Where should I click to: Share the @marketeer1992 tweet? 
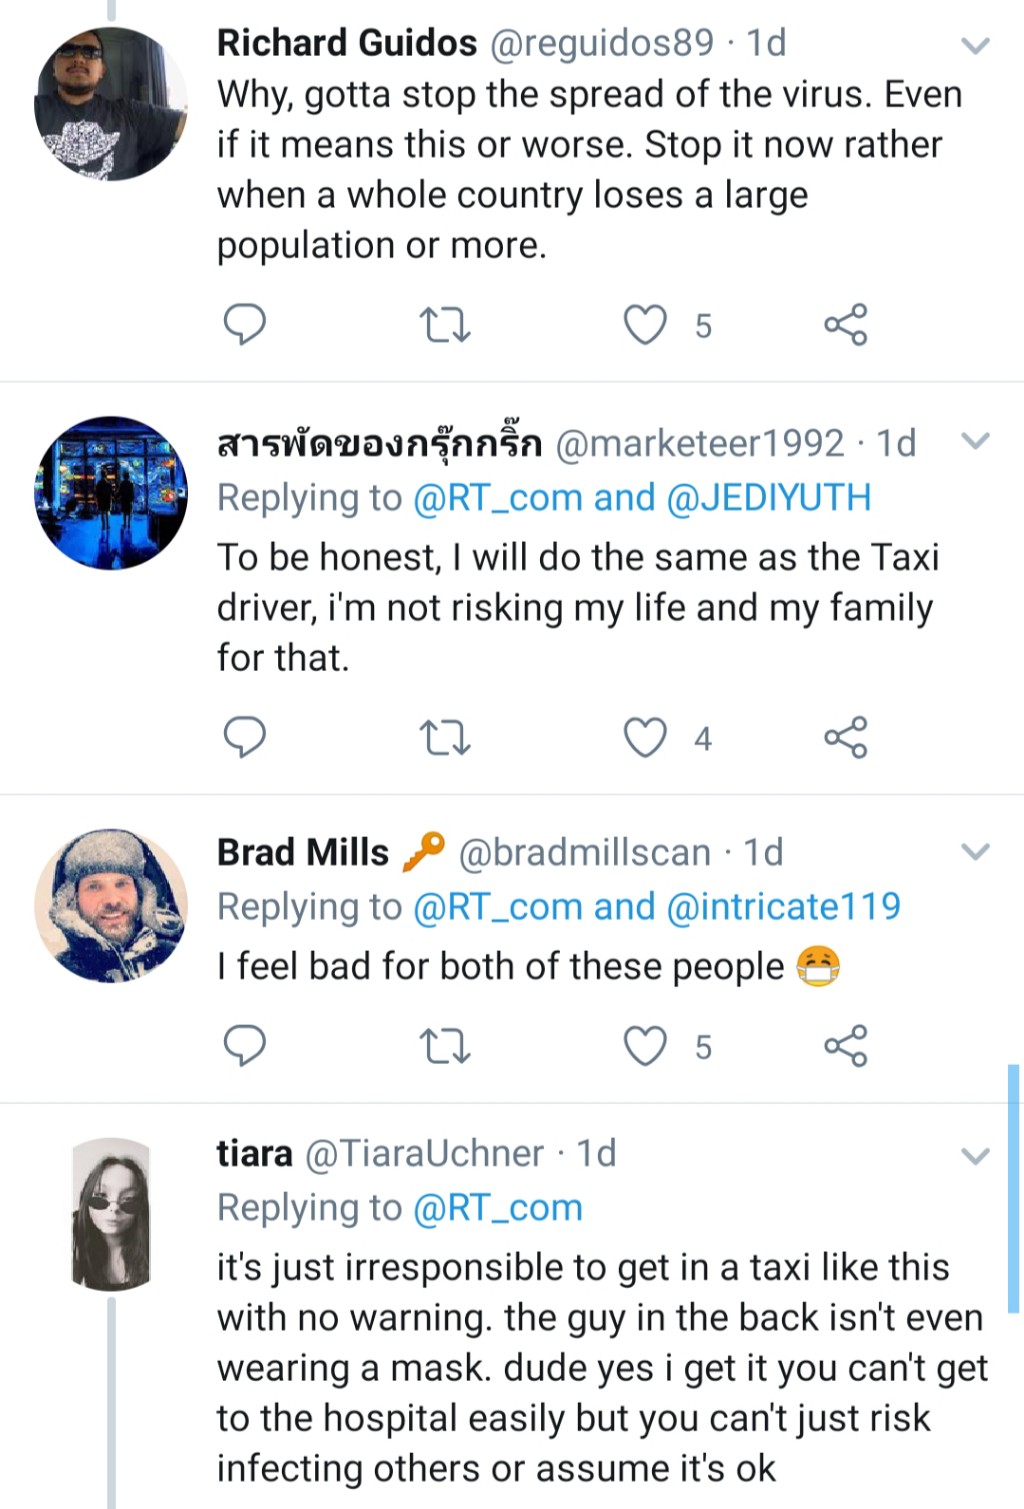(x=845, y=738)
